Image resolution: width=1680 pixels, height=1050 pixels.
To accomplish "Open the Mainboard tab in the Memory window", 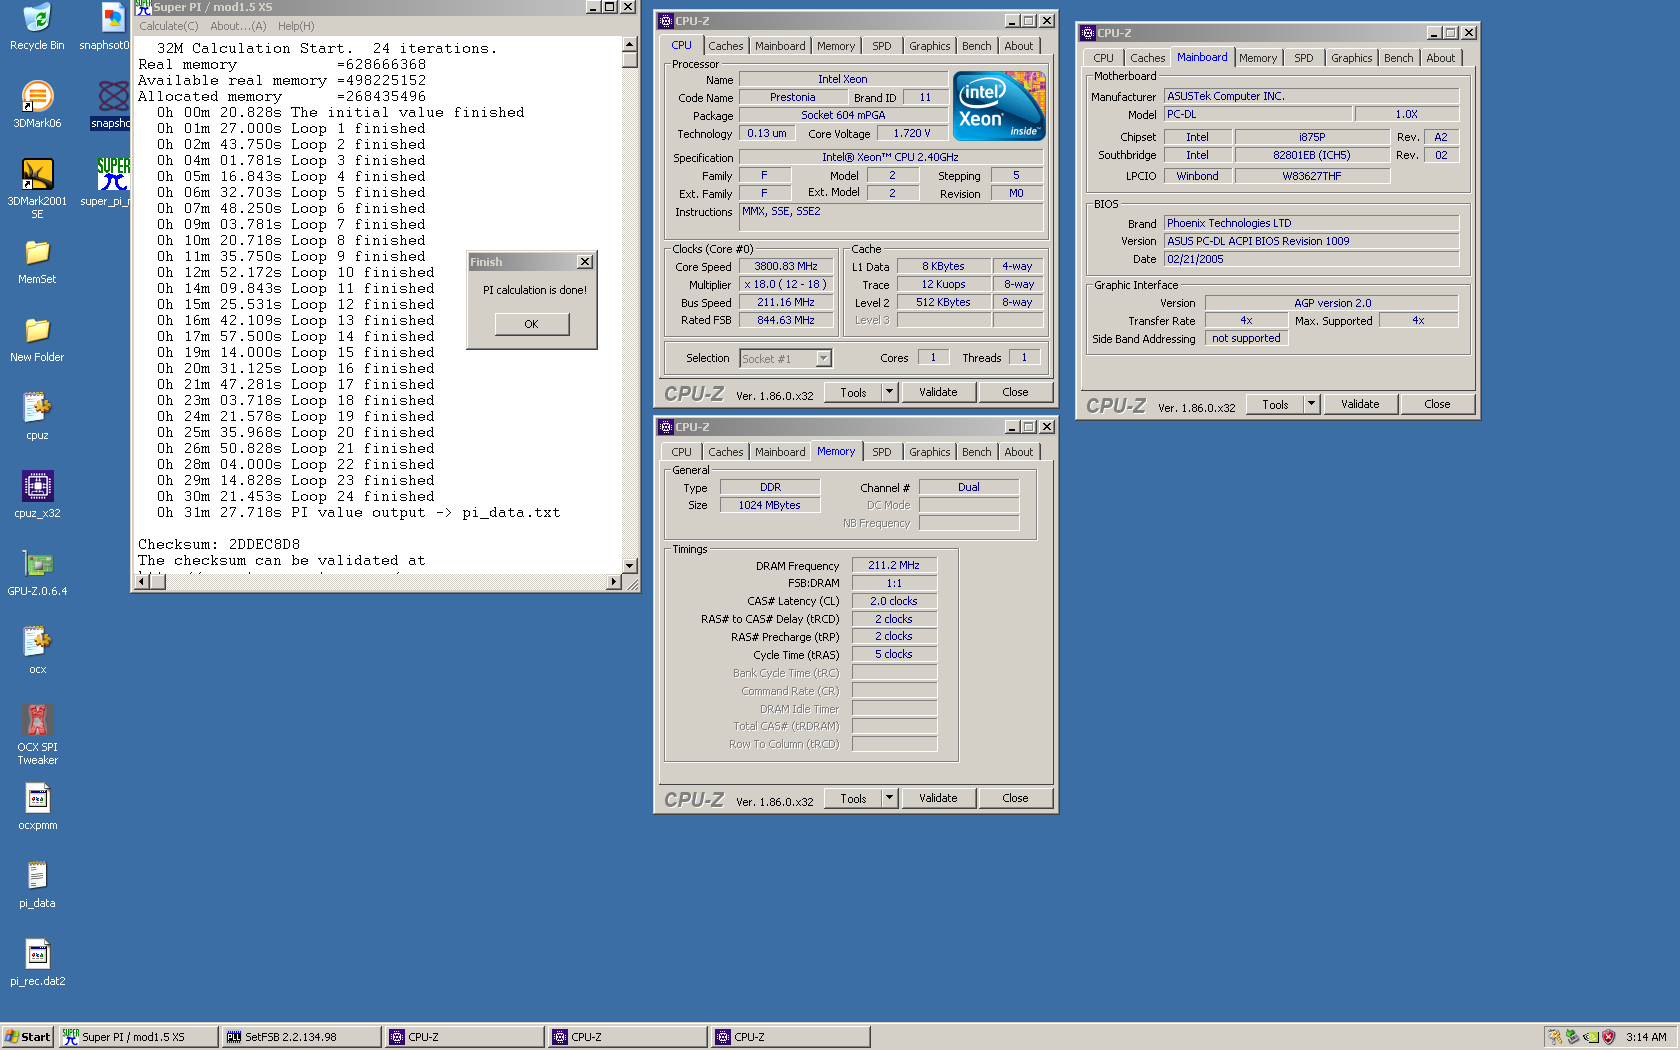I will 780,452.
